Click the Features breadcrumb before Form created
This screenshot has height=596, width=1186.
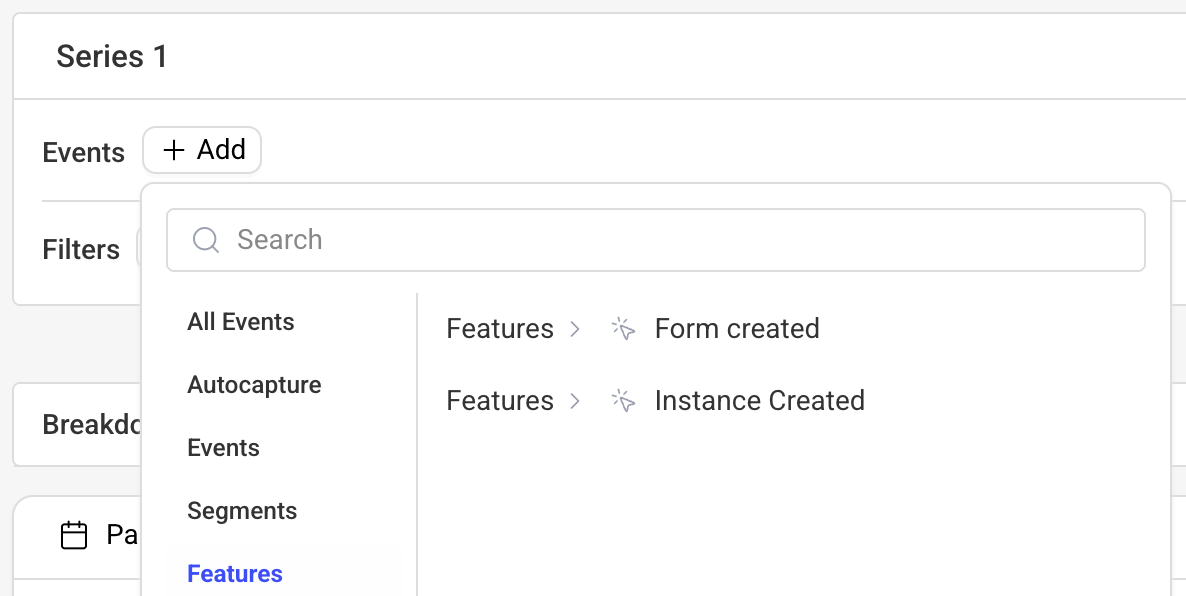pos(500,329)
